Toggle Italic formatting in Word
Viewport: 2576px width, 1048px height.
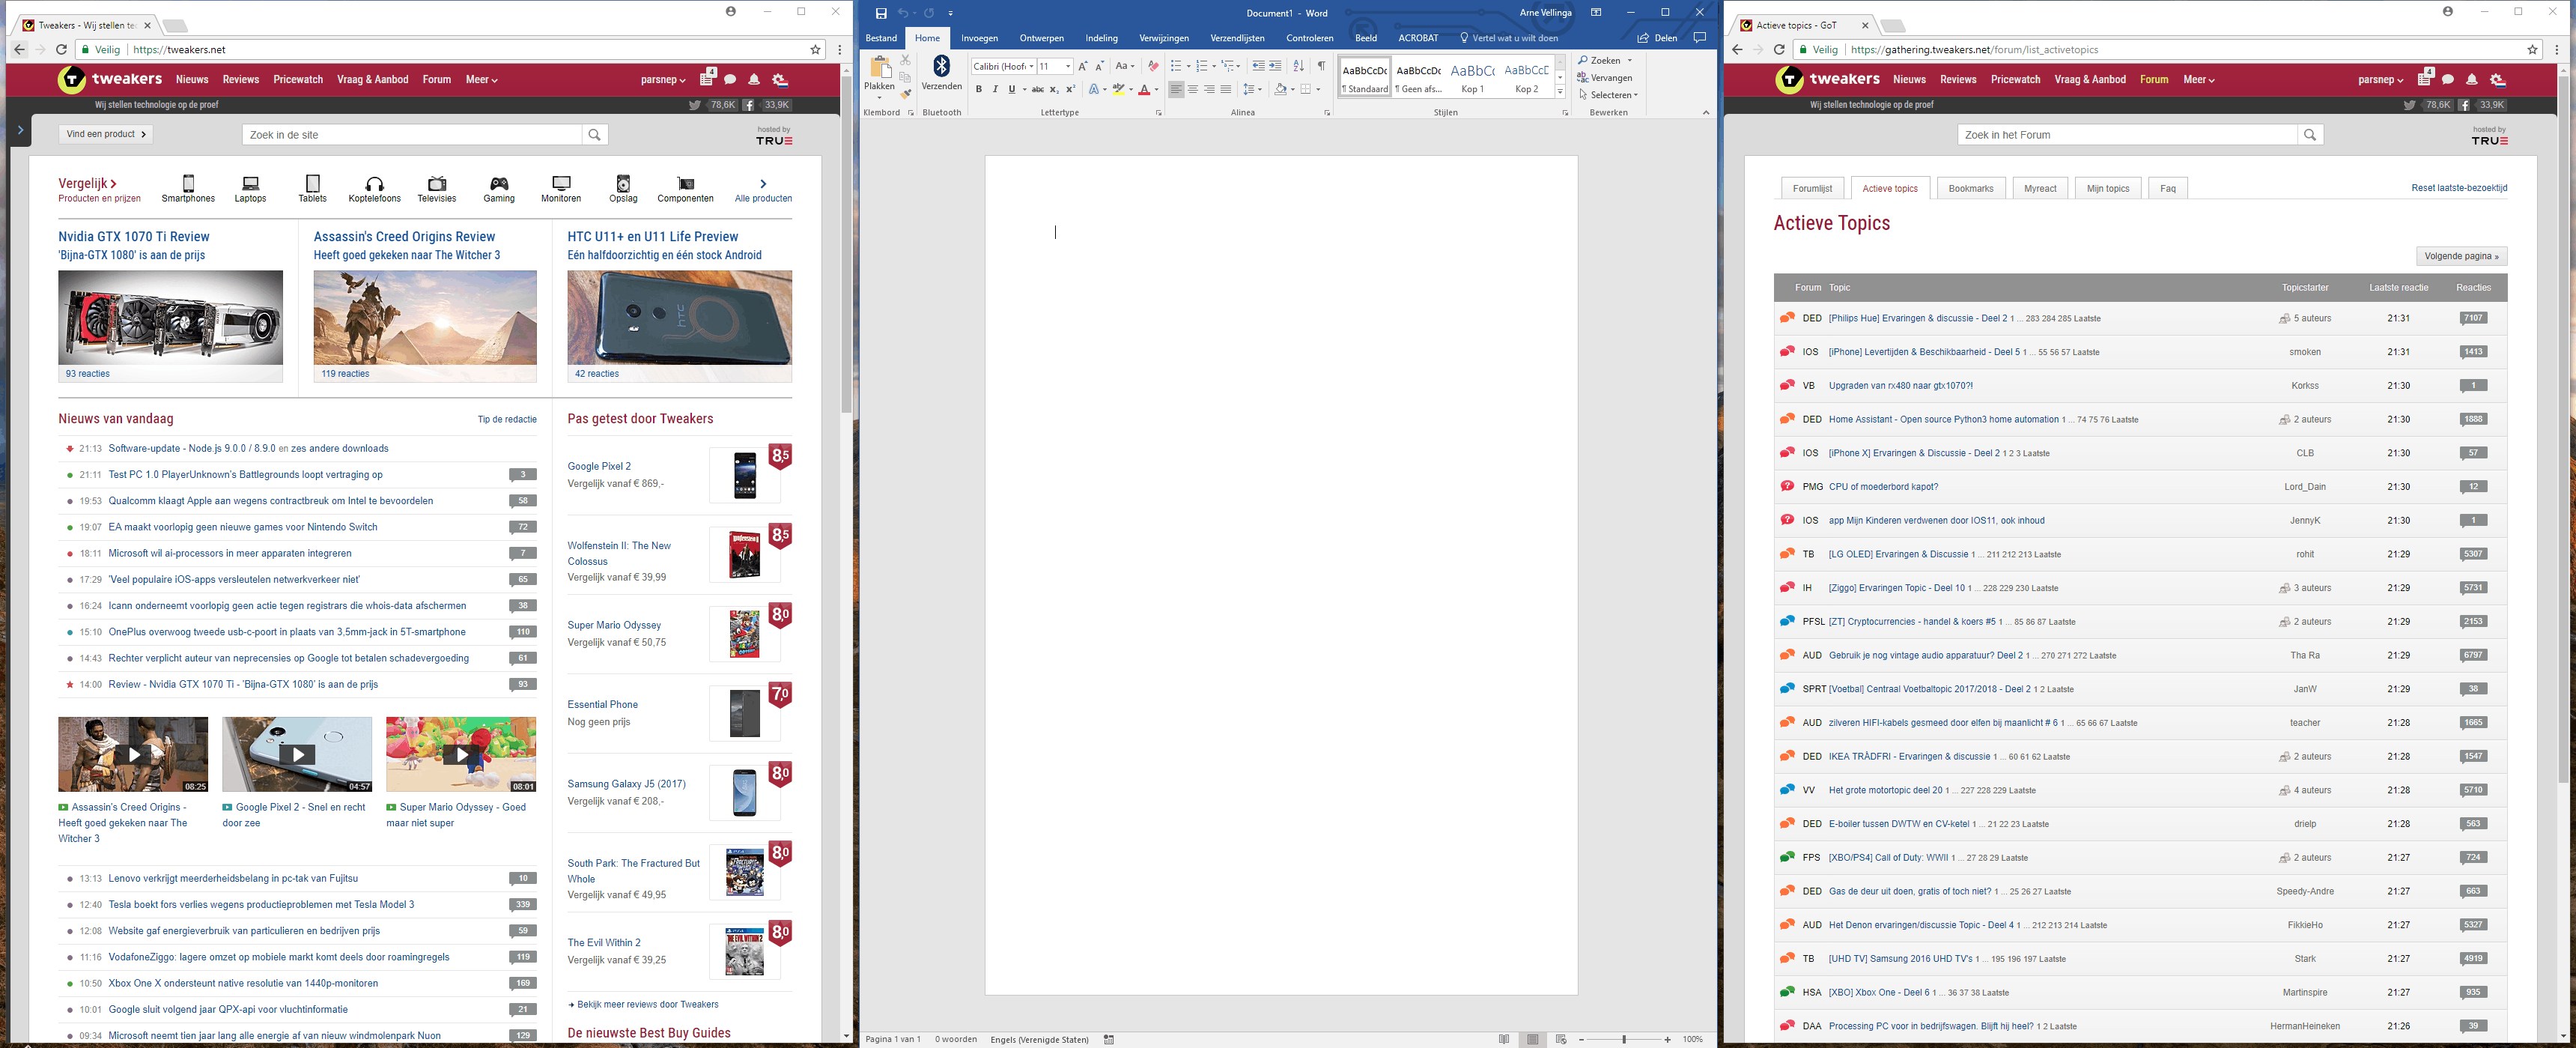coord(995,89)
